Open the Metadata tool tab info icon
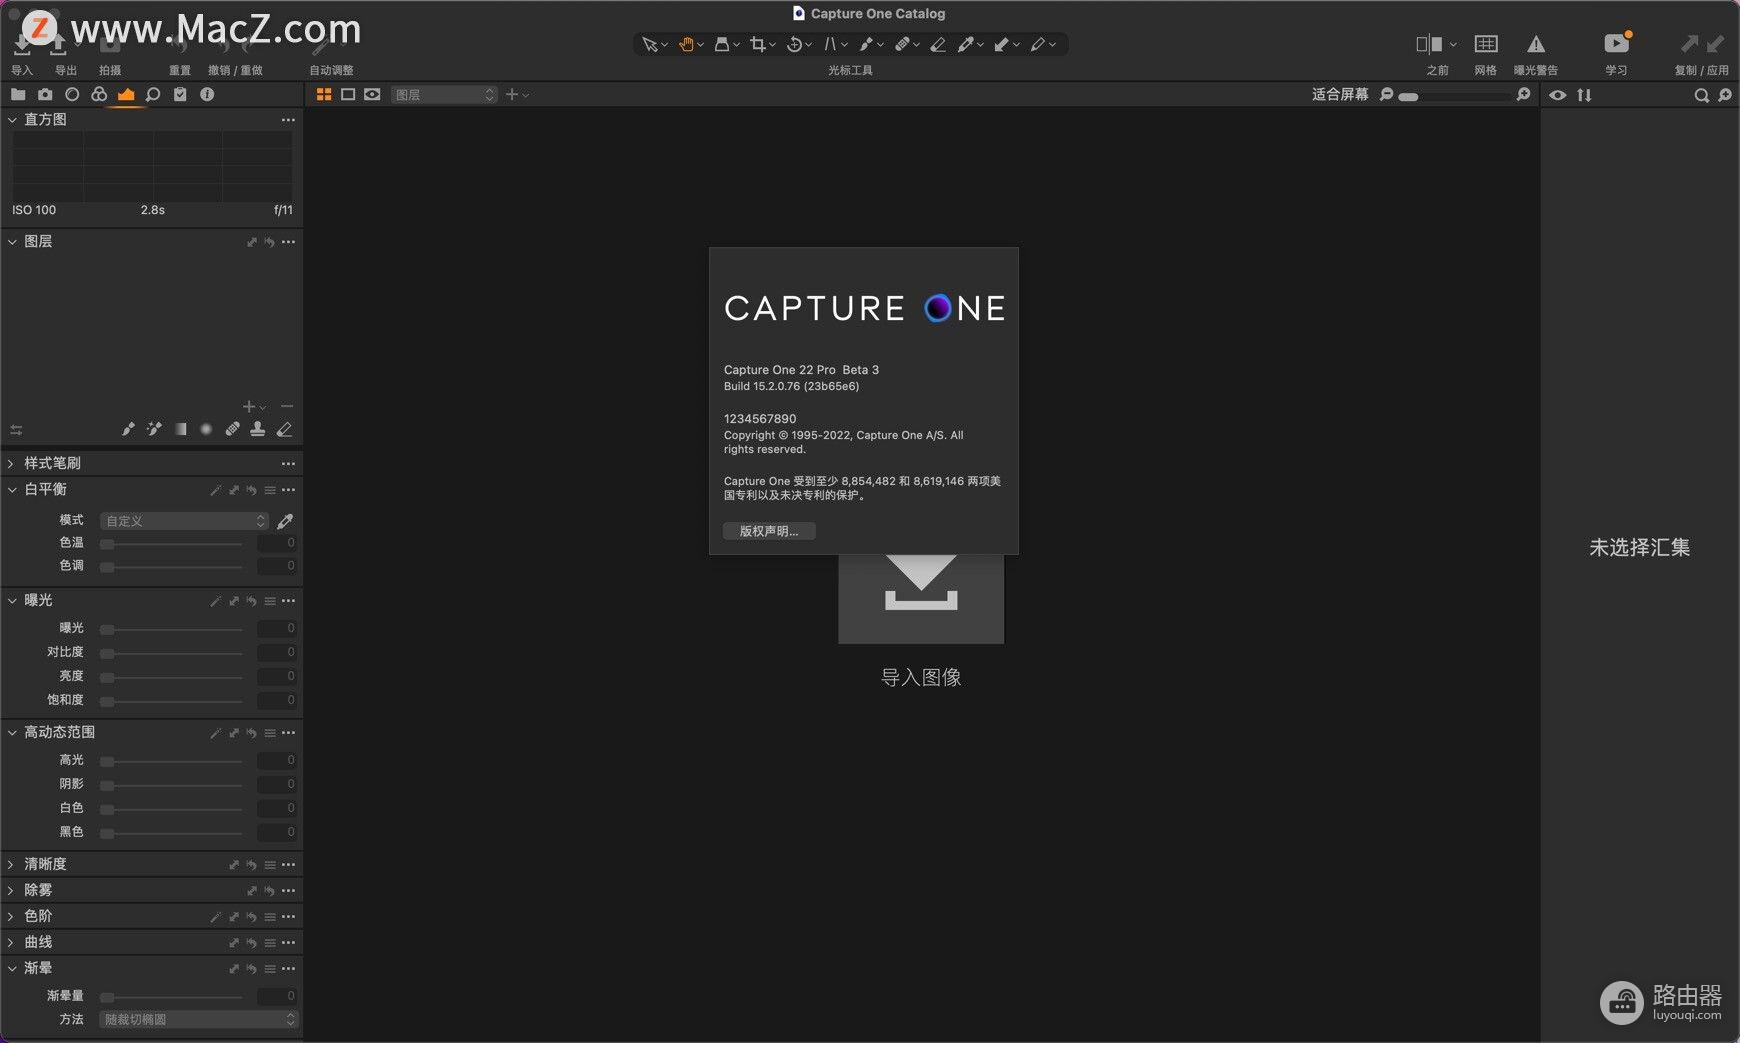The width and height of the screenshot is (1740, 1043). click(x=207, y=94)
